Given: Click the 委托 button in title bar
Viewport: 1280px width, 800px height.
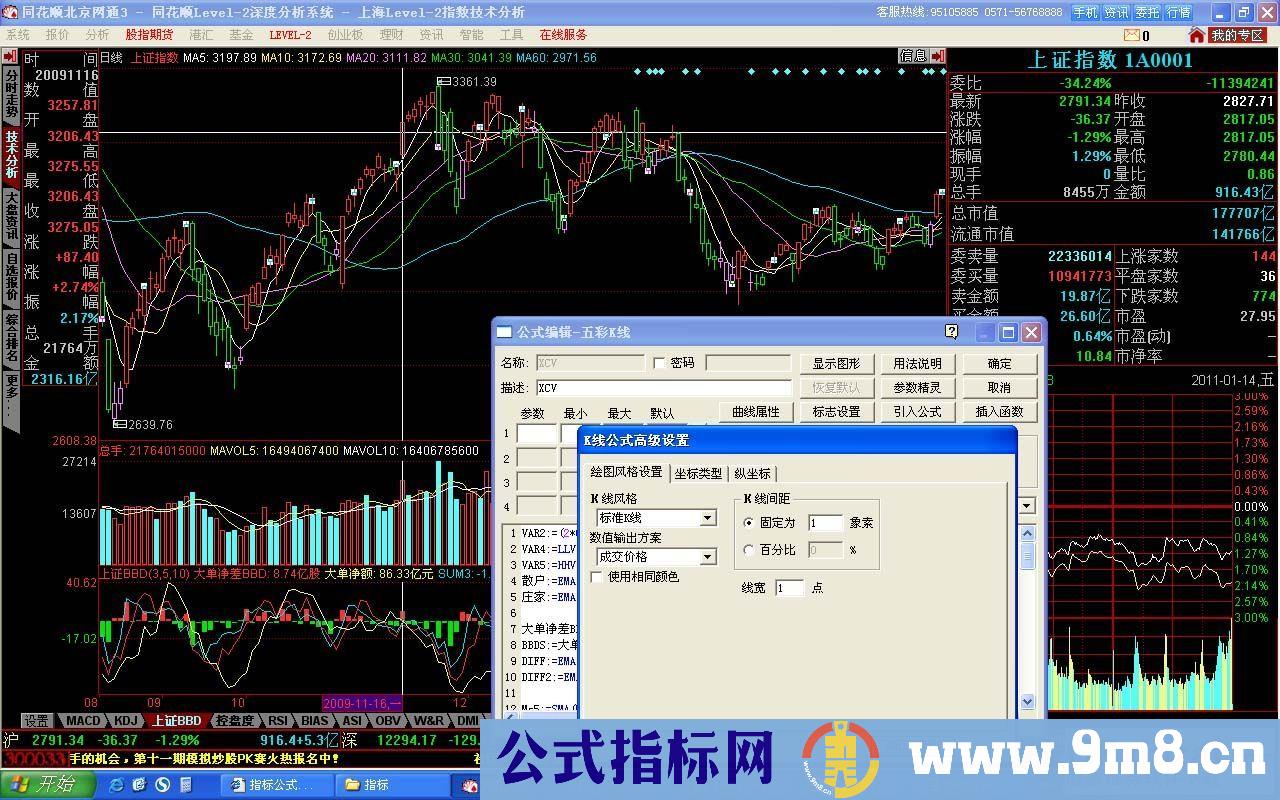Looking at the screenshot, I should (1147, 12).
